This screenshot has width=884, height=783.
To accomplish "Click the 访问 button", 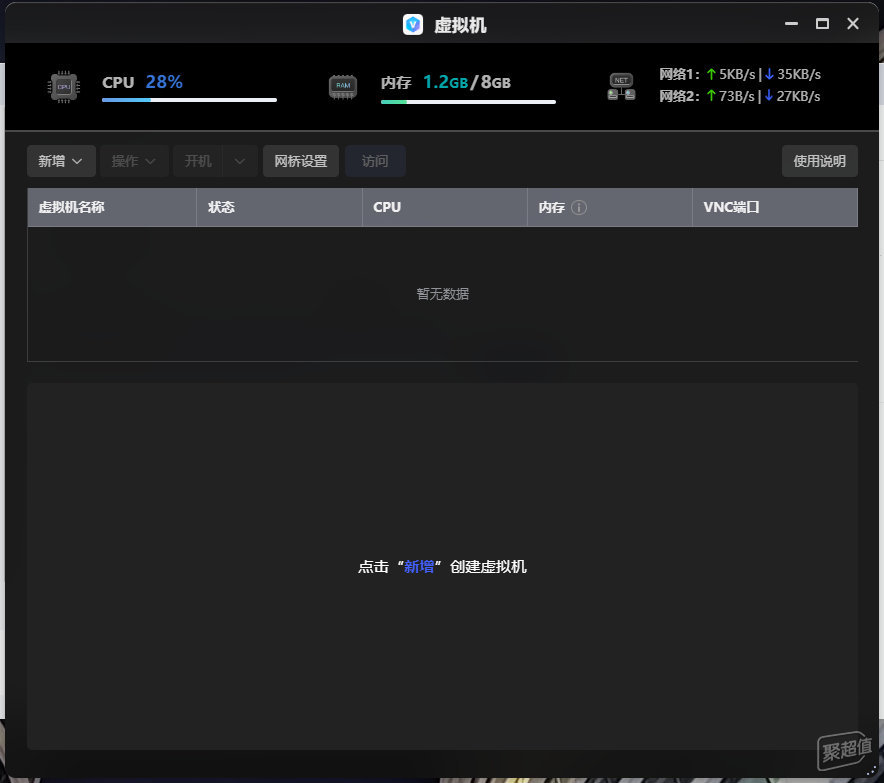I will point(375,161).
